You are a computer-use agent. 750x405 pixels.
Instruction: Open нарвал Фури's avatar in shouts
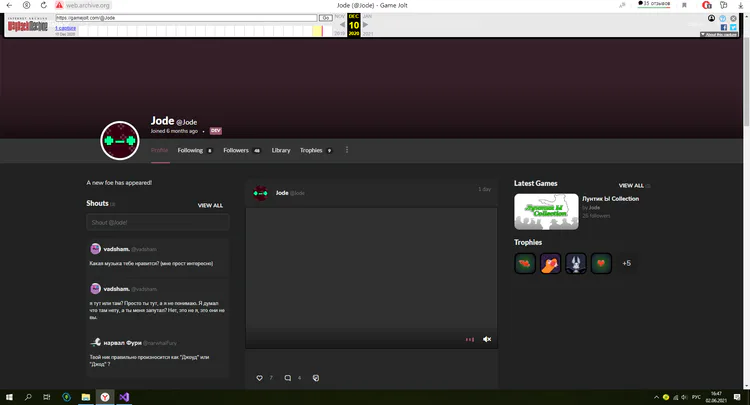tap(96, 342)
